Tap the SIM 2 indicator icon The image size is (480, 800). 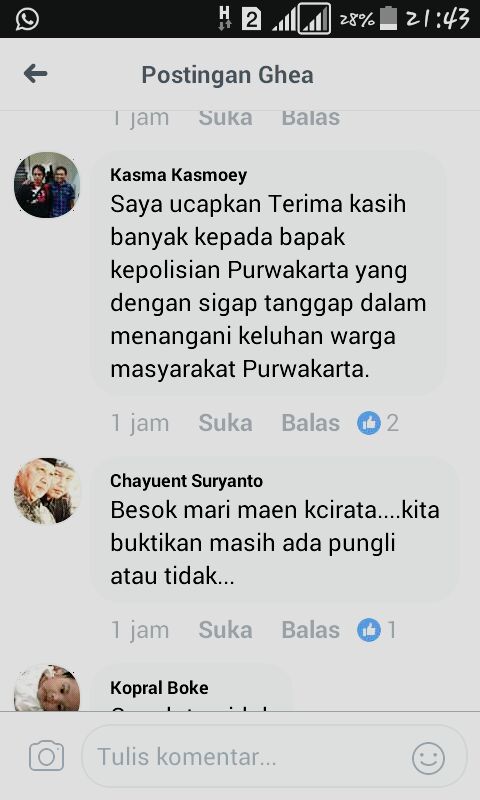point(251,19)
